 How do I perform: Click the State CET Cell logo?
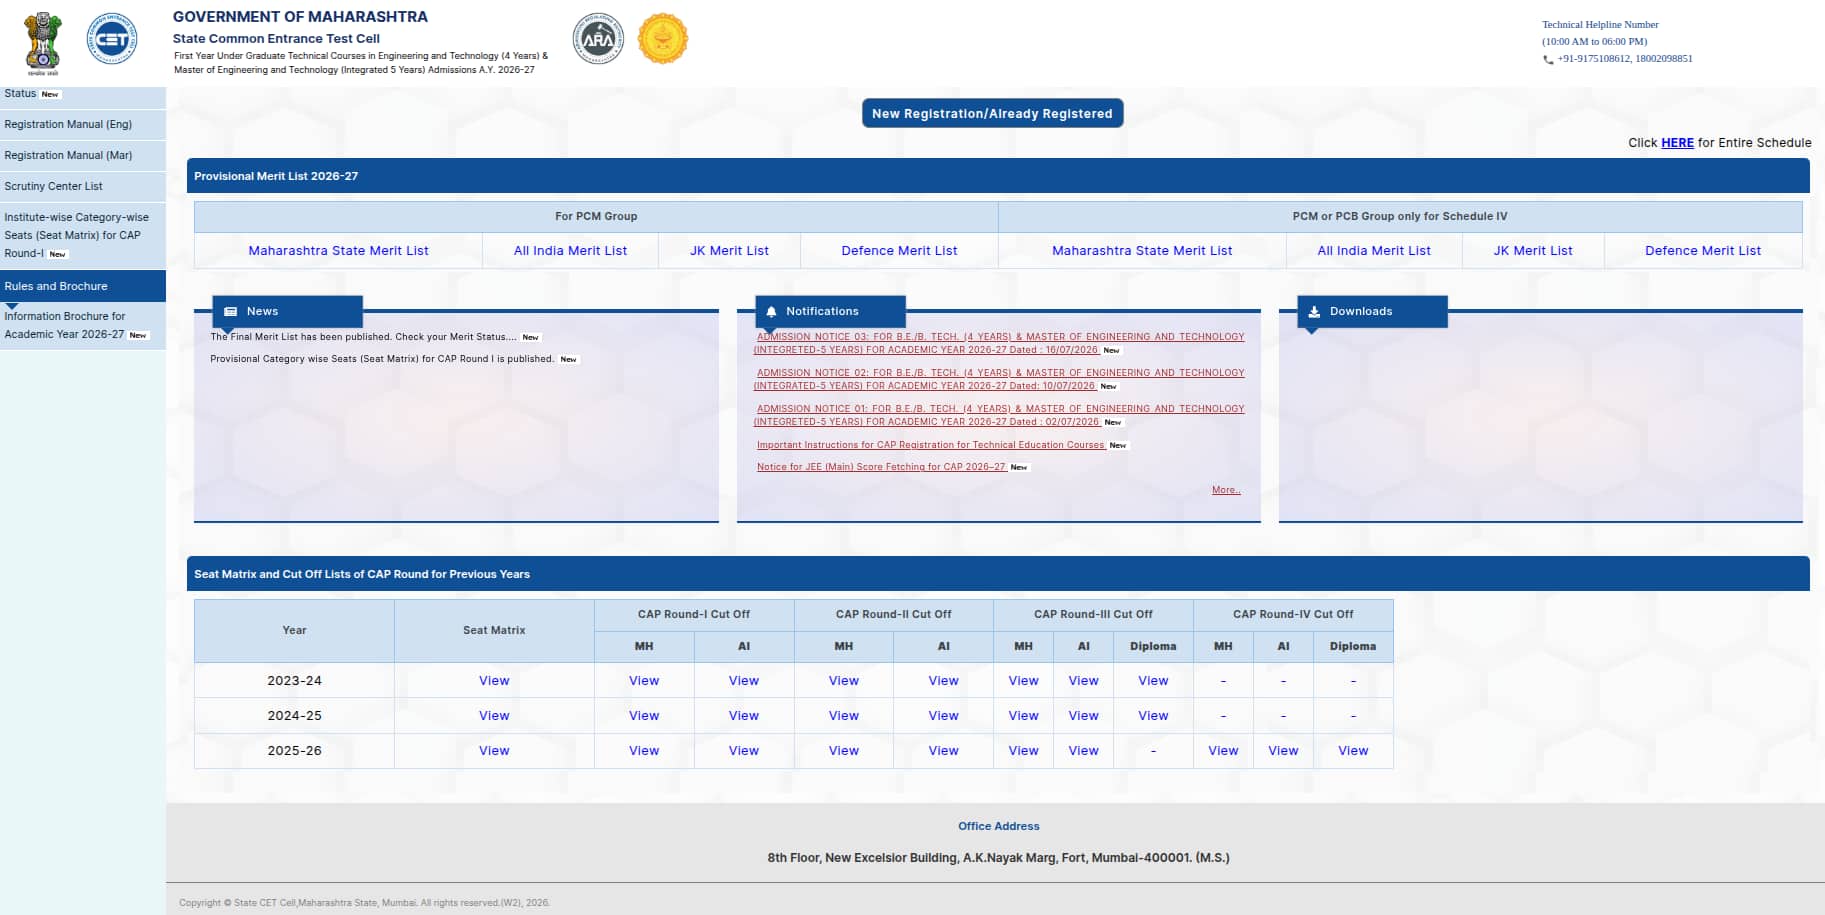pyautogui.click(x=111, y=38)
